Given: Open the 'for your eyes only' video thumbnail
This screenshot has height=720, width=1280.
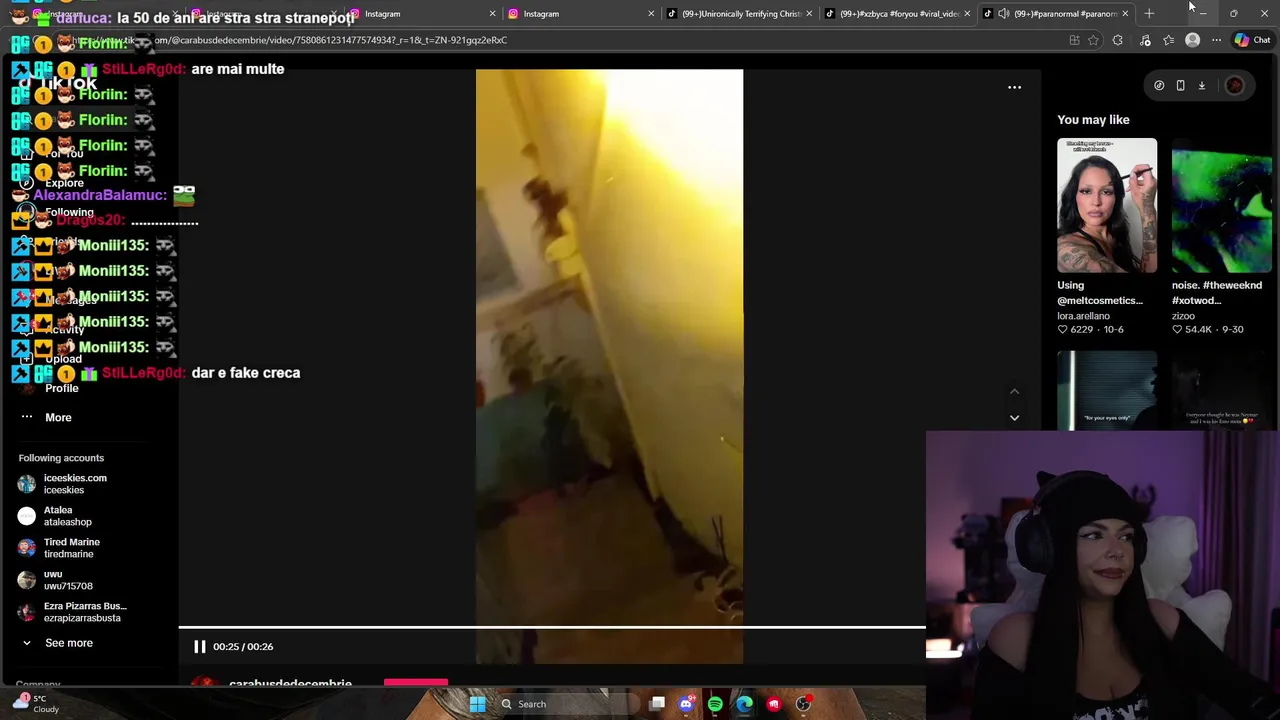Looking at the screenshot, I should (1107, 391).
